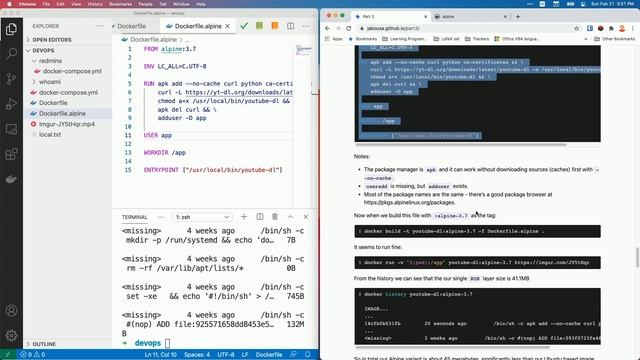Viewport: 640px width, 360px height.
Task: Select the TERMINAL panel tab
Action: pyautogui.click(x=134, y=217)
